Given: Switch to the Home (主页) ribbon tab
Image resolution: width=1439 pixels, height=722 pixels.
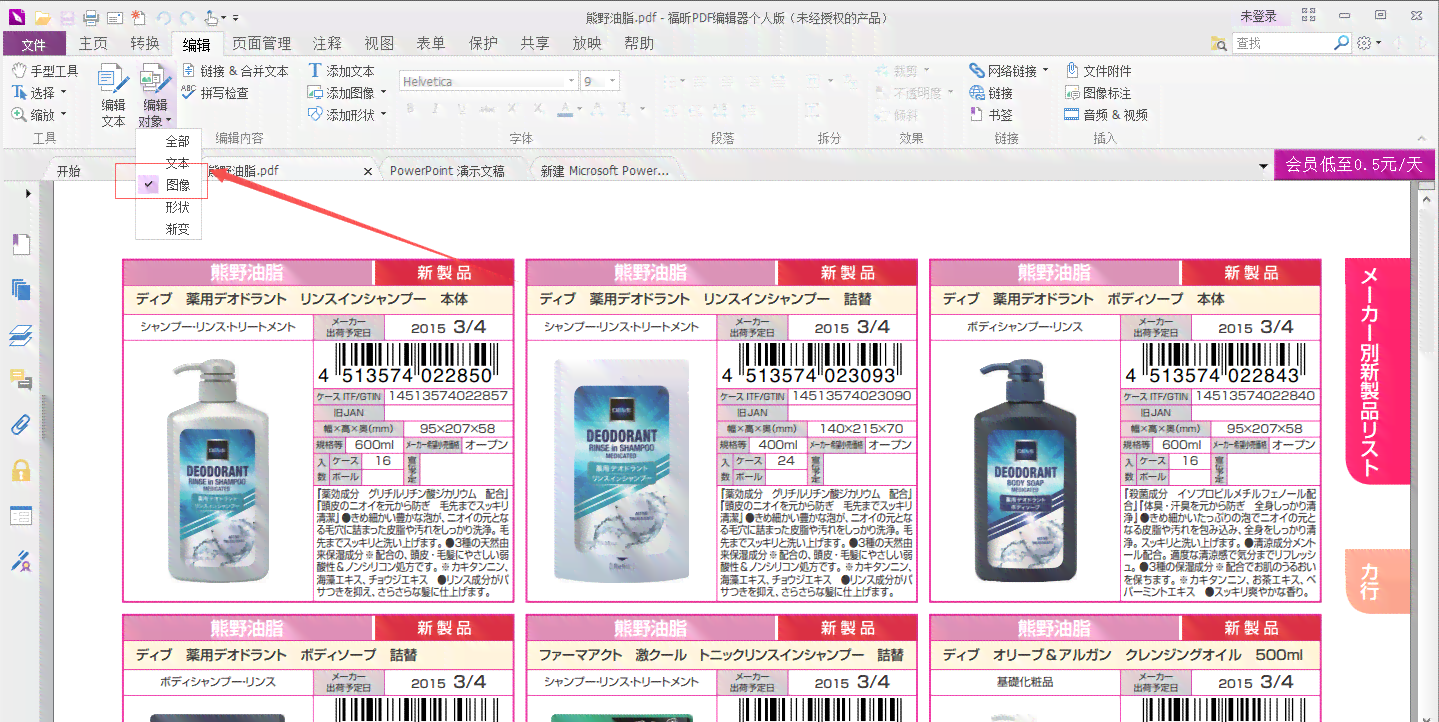Looking at the screenshot, I should (x=93, y=43).
